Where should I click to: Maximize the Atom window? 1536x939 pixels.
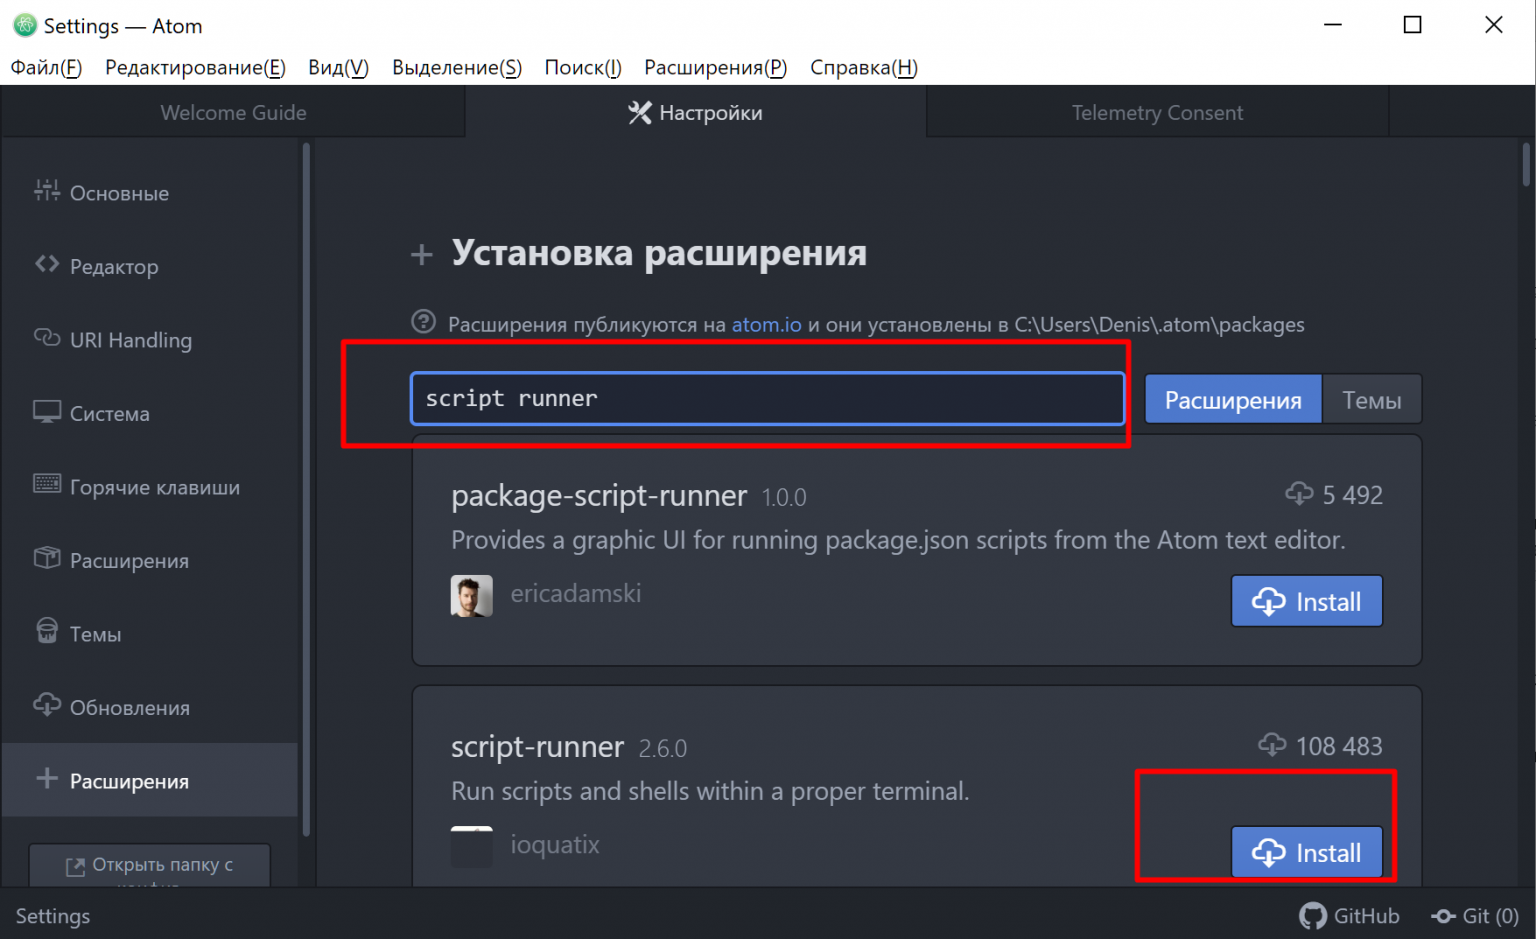click(x=1412, y=25)
